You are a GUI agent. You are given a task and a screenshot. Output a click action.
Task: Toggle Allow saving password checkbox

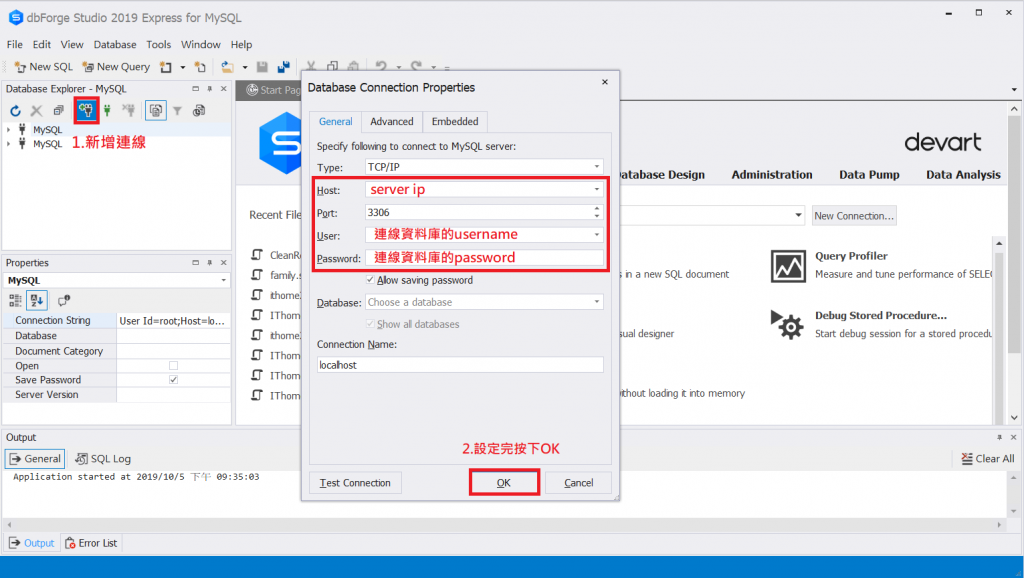pyautogui.click(x=370, y=280)
